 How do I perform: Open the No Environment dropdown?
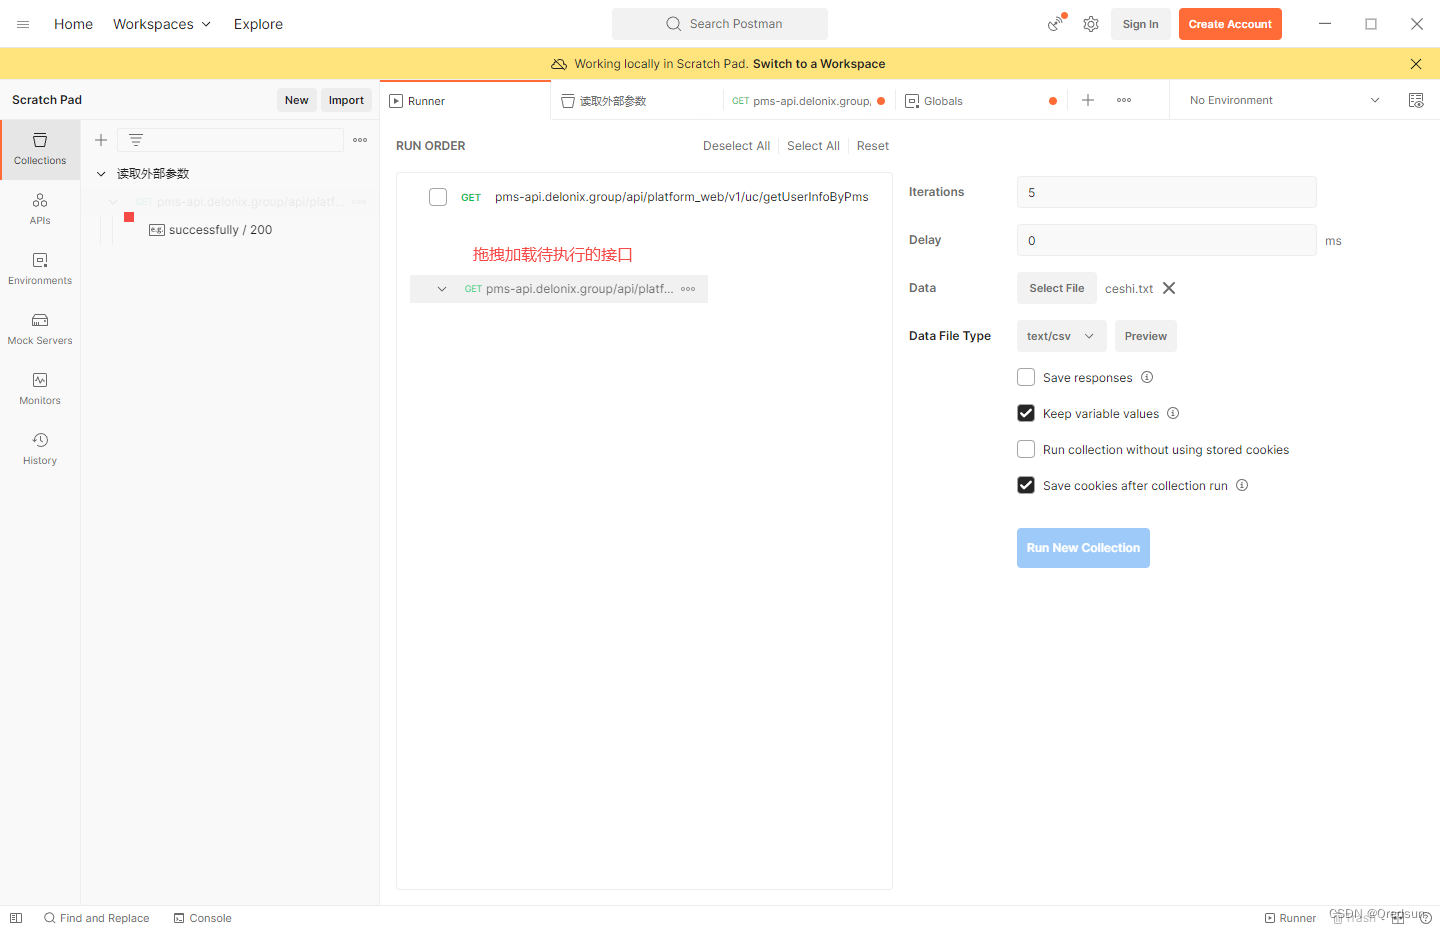[x=1284, y=100]
